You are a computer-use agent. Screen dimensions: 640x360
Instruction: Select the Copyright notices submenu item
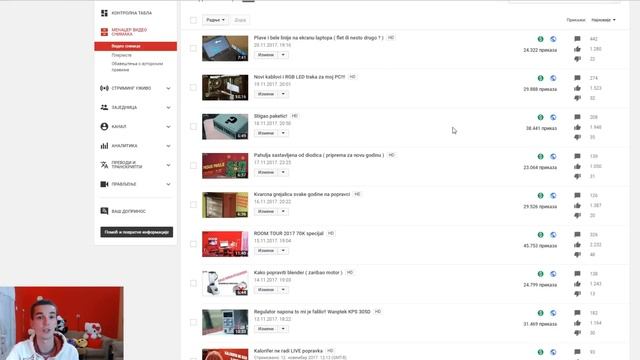tap(137, 67)
